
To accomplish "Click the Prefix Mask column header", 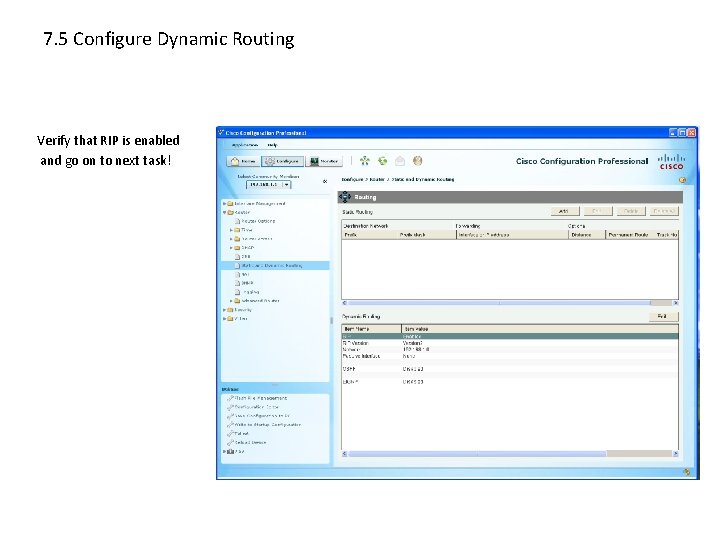I will pyautogui.click(x=427, y=235).
